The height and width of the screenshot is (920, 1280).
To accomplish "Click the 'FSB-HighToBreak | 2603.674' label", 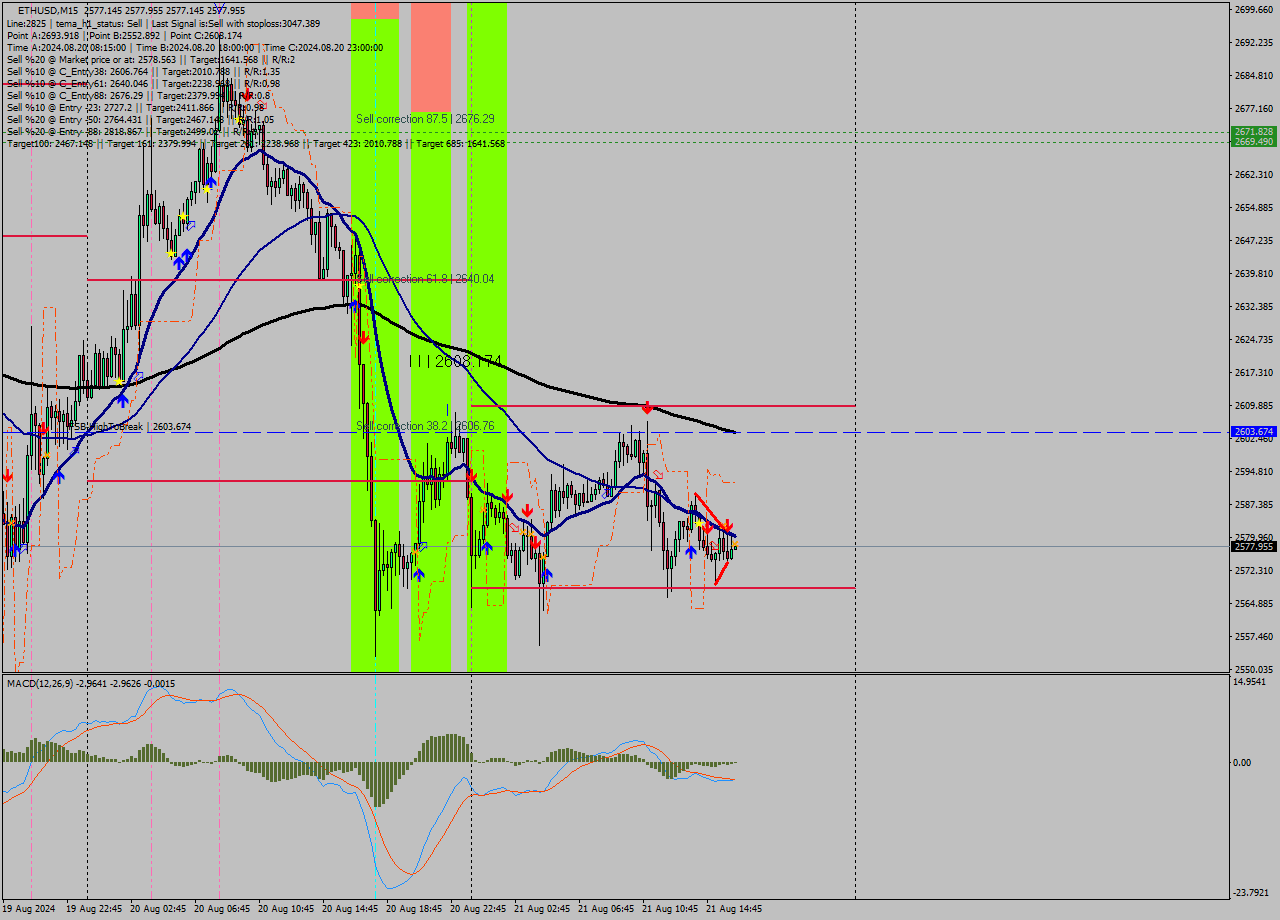I will (x=131, y=426).
